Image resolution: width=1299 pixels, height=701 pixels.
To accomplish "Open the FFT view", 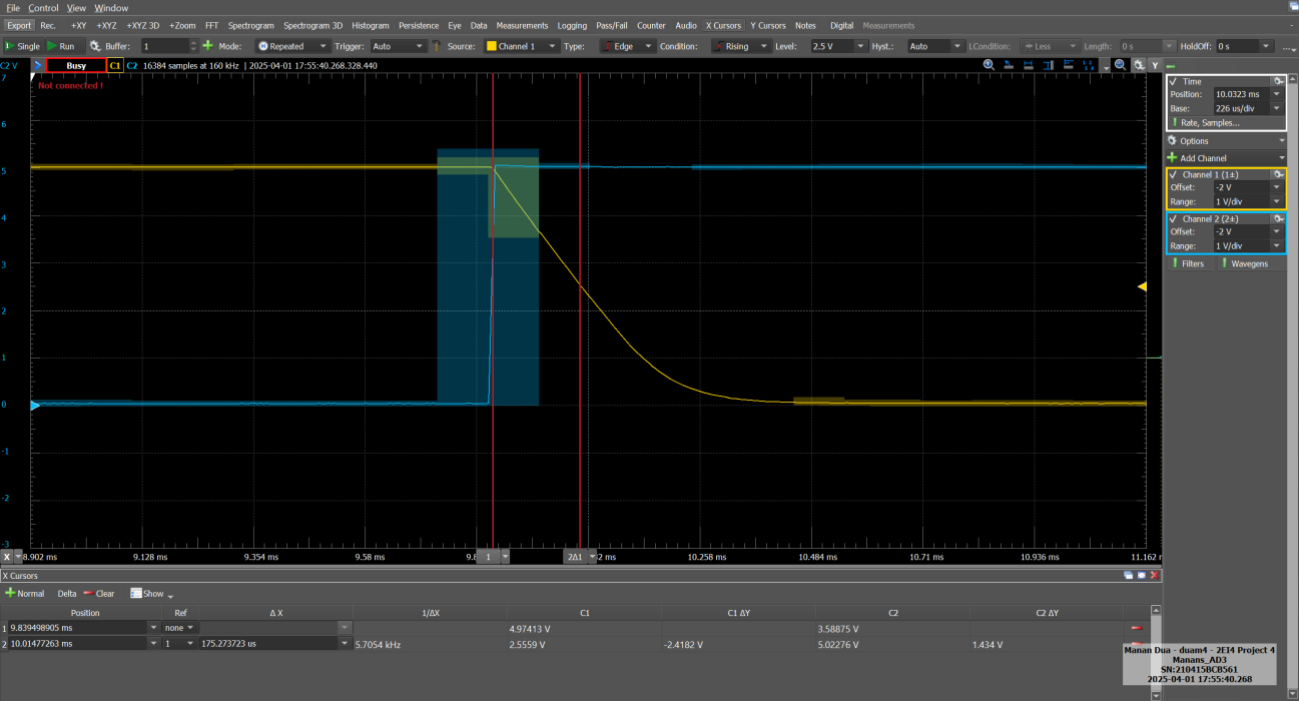I will (x=212, y=25).
